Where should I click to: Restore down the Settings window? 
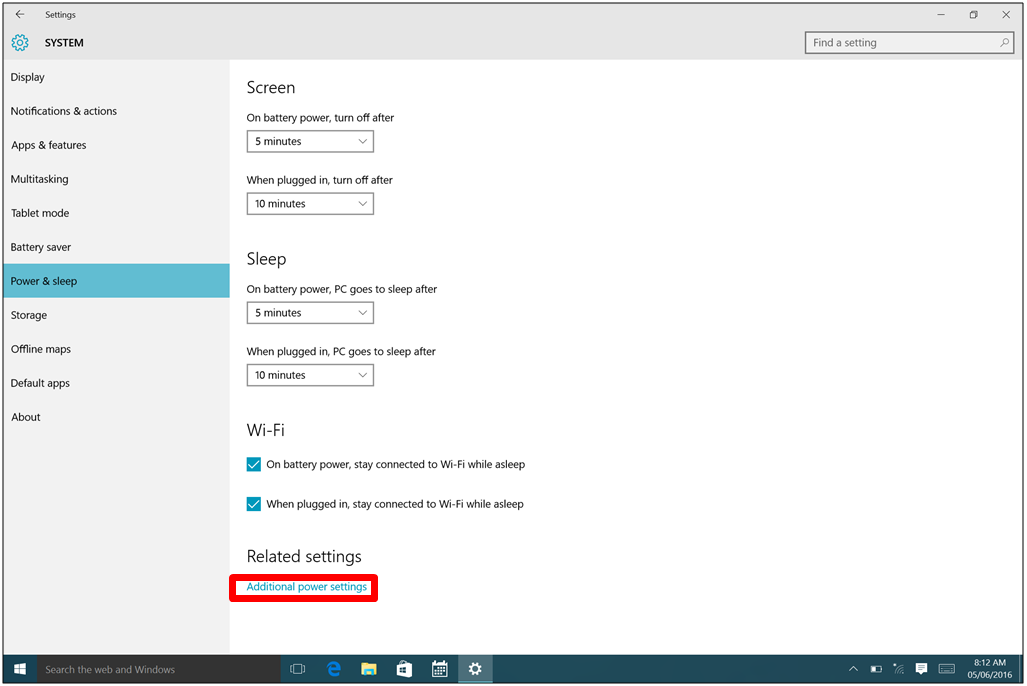pyautogui.click(x=973, y=14)
